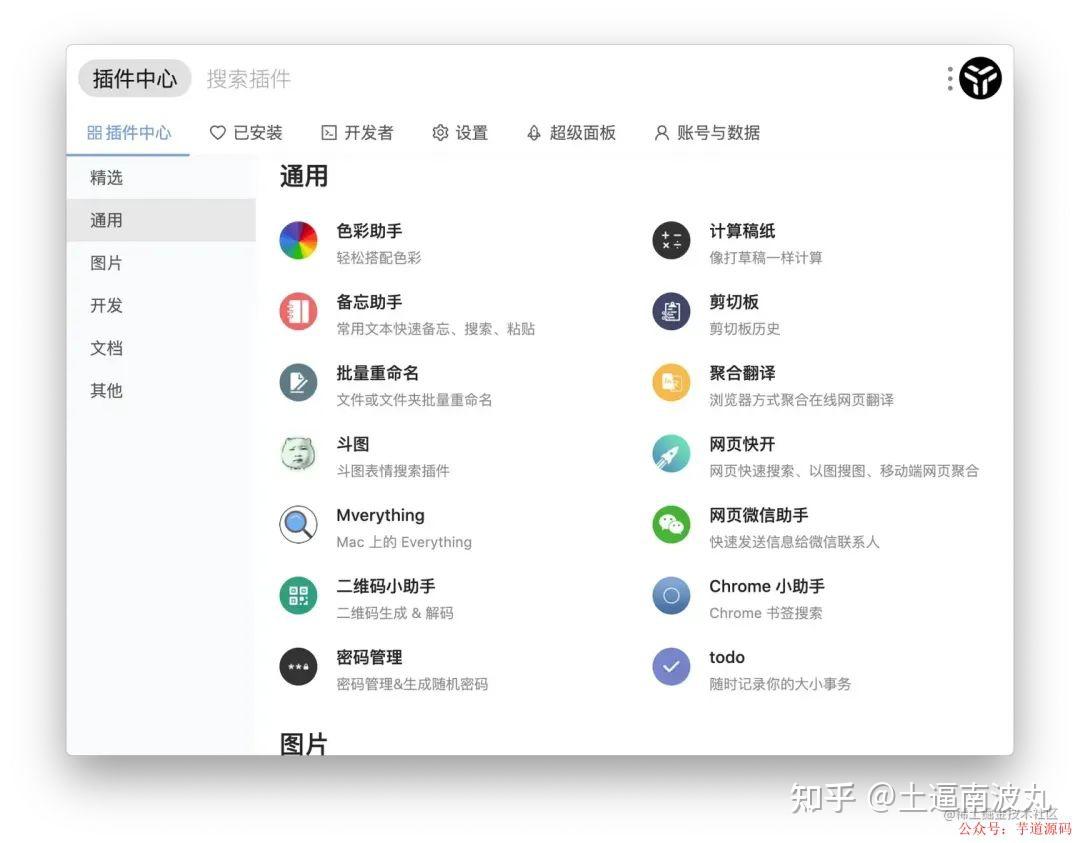The image size is (1080, 843).
Task: Click description 二维码生成 & 解码
Action: pos(395,613)
